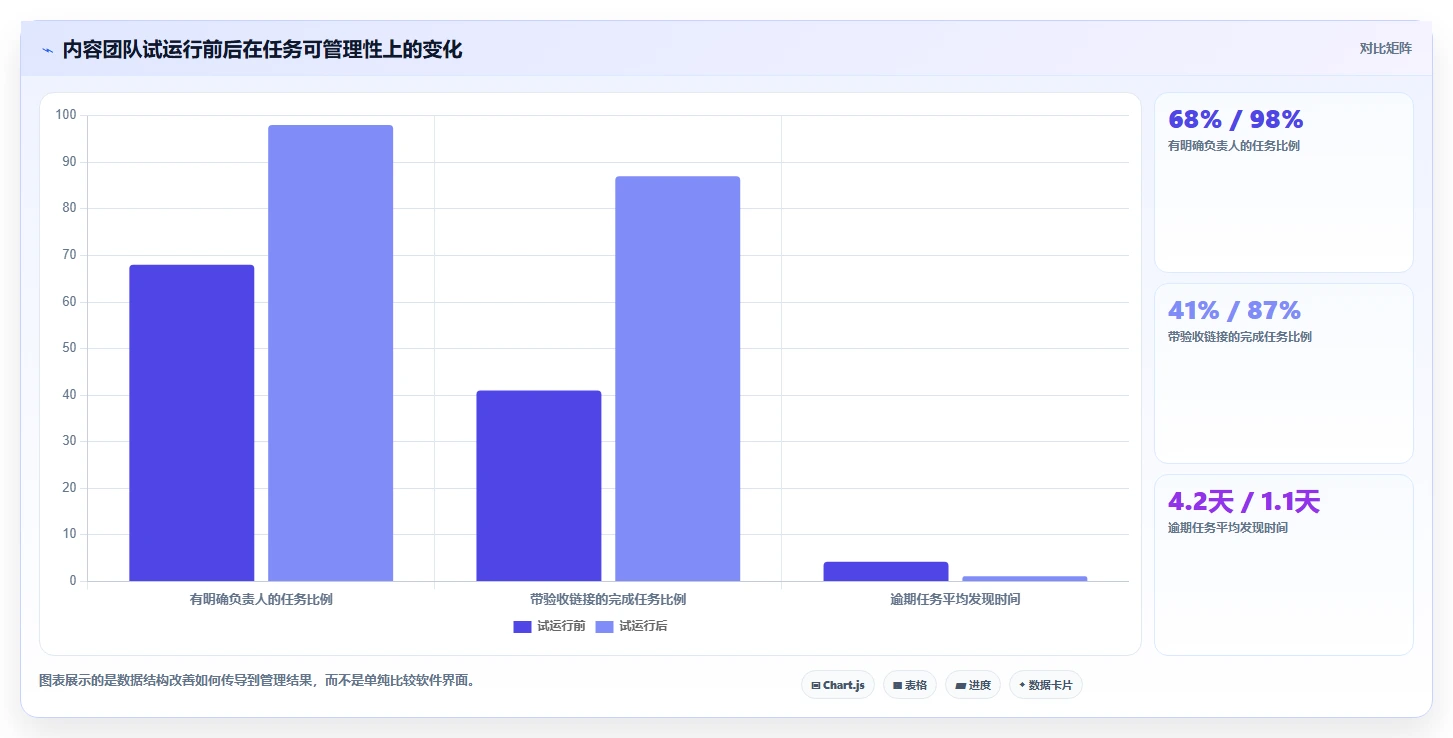Click the 对比矩阵 label in header
Image resolution: width=1453 pixels, height=738 pixels.
pyautogui.click(x=1385, y=48)
